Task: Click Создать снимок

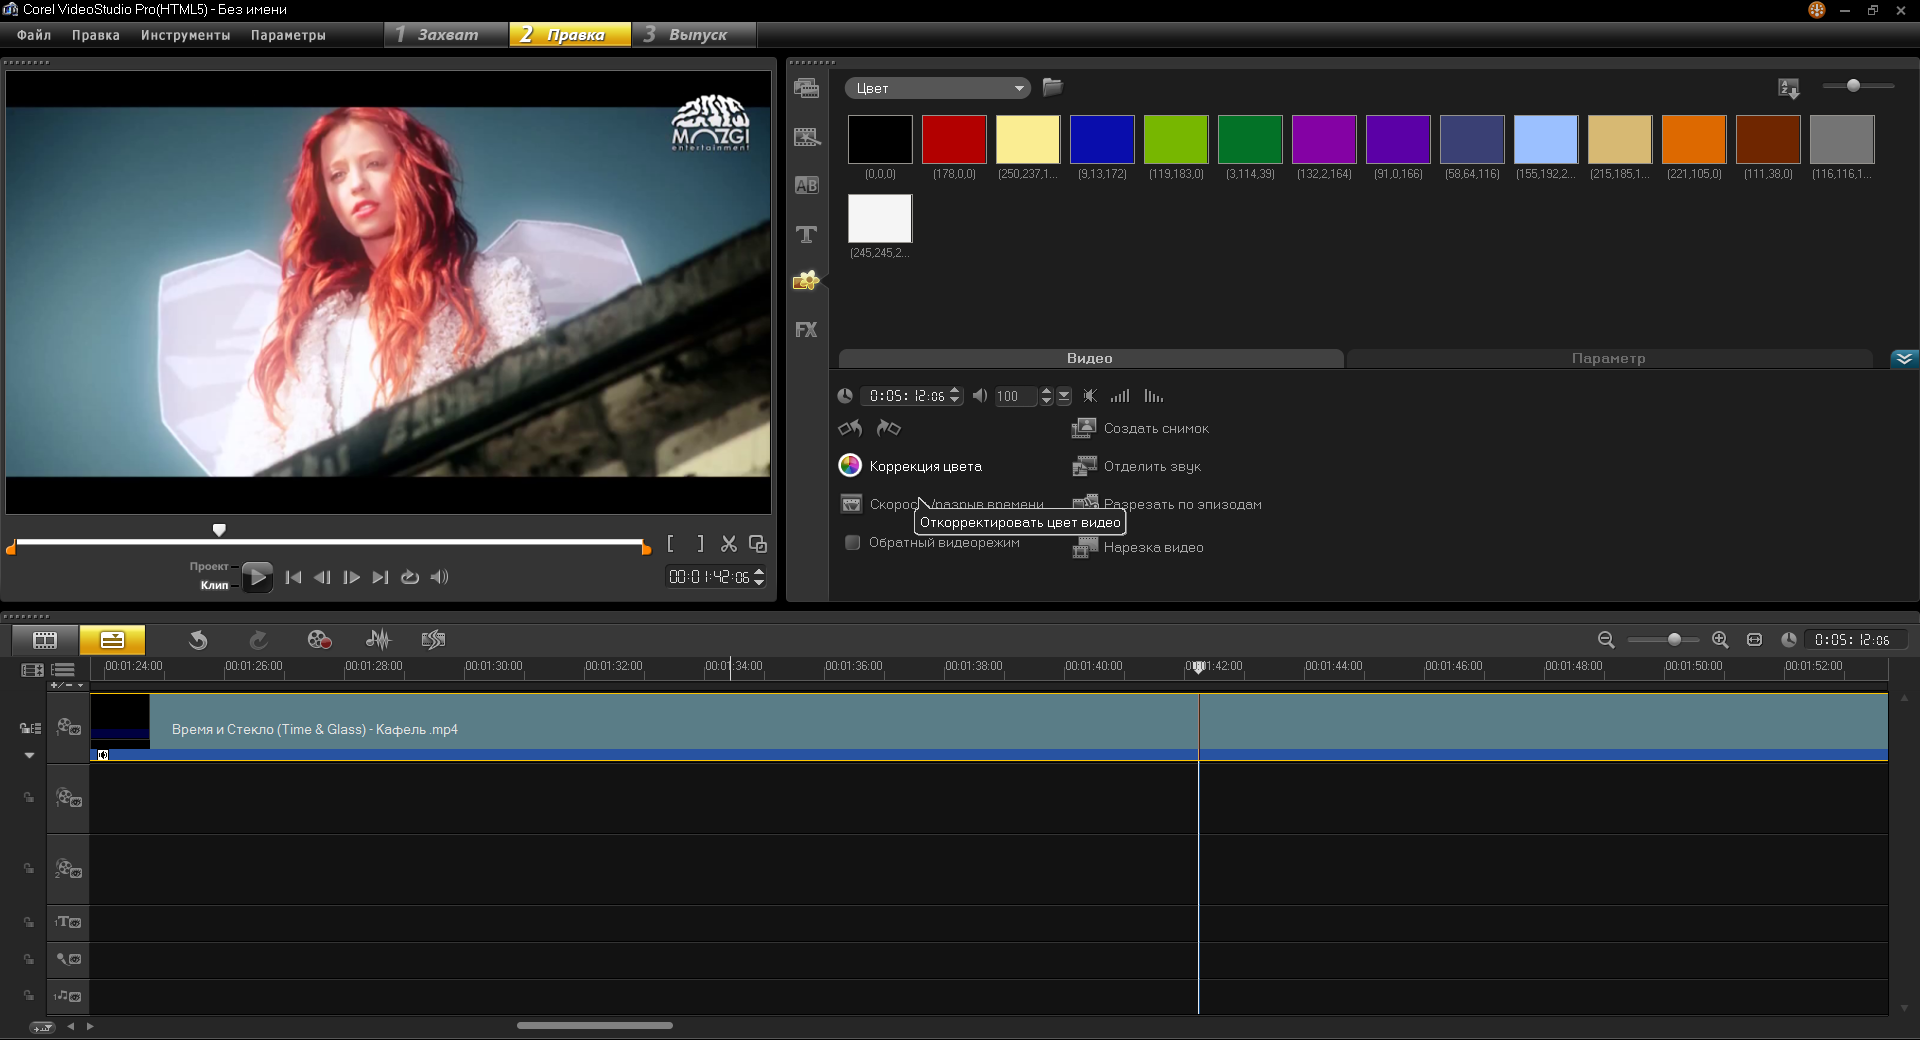Action: tap(1140, 428)
